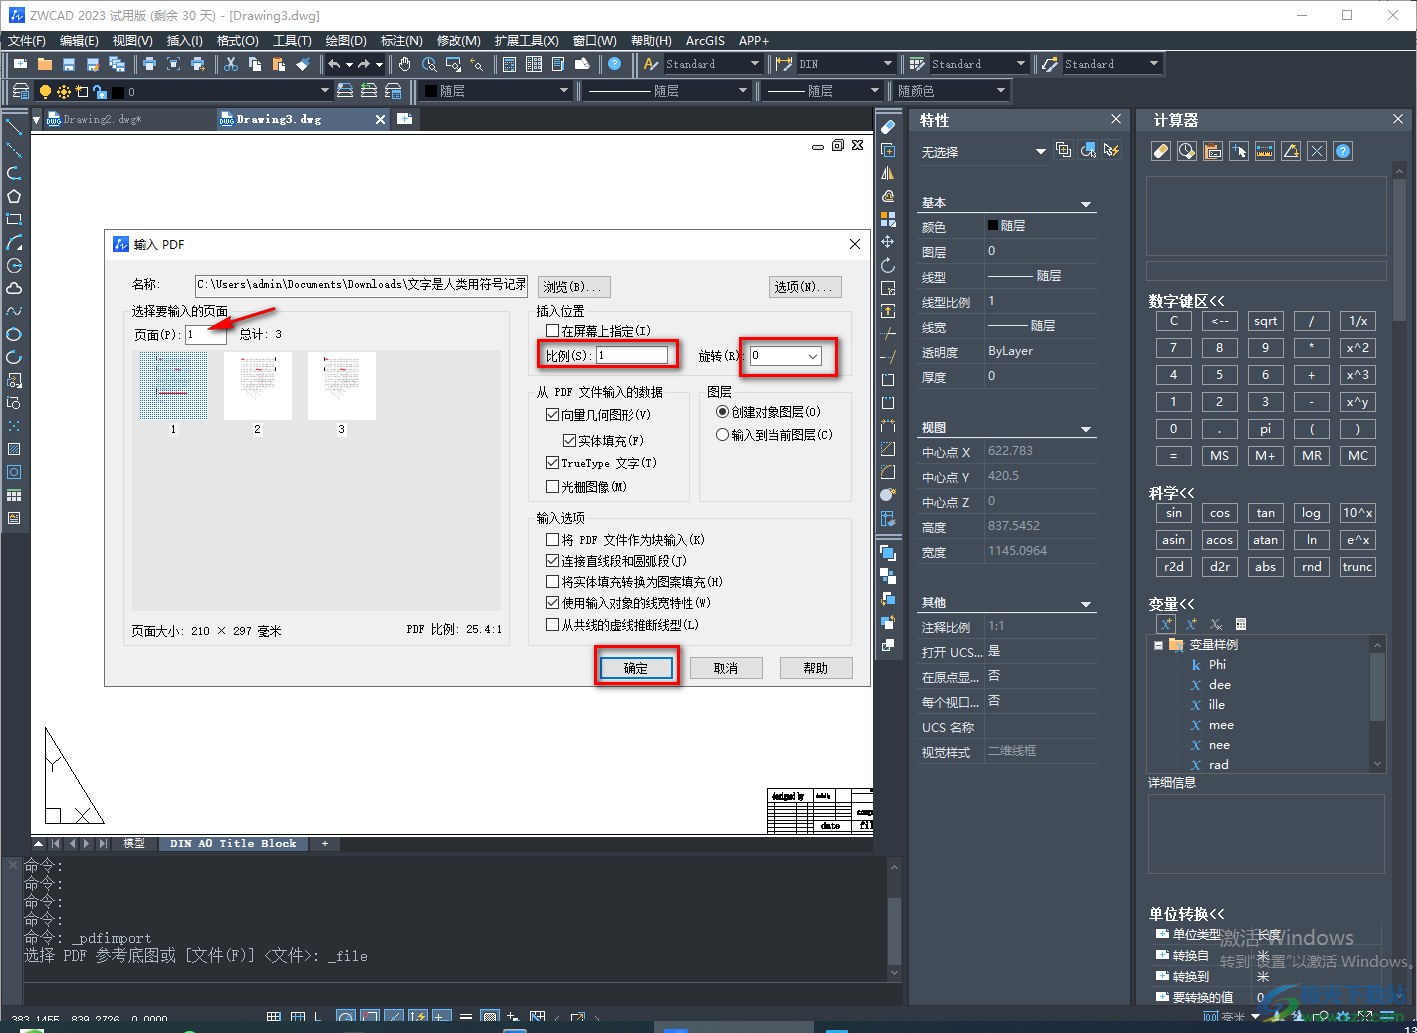Image resolution: width=1417 pixels, height=1033 pixels.
Task: Toggle '连接直线段和圆弧段' checkbox
Action: coord(552,562)
